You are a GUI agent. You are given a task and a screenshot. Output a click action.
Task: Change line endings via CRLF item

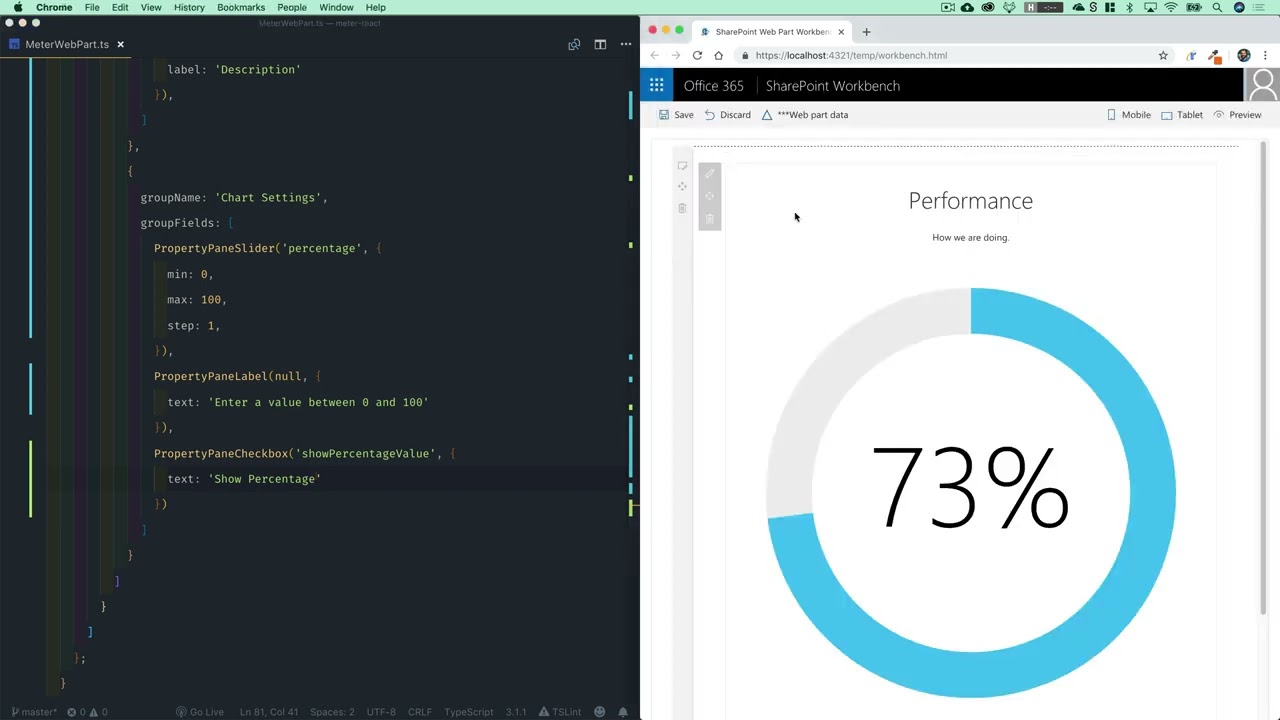(x=420, y=712)
